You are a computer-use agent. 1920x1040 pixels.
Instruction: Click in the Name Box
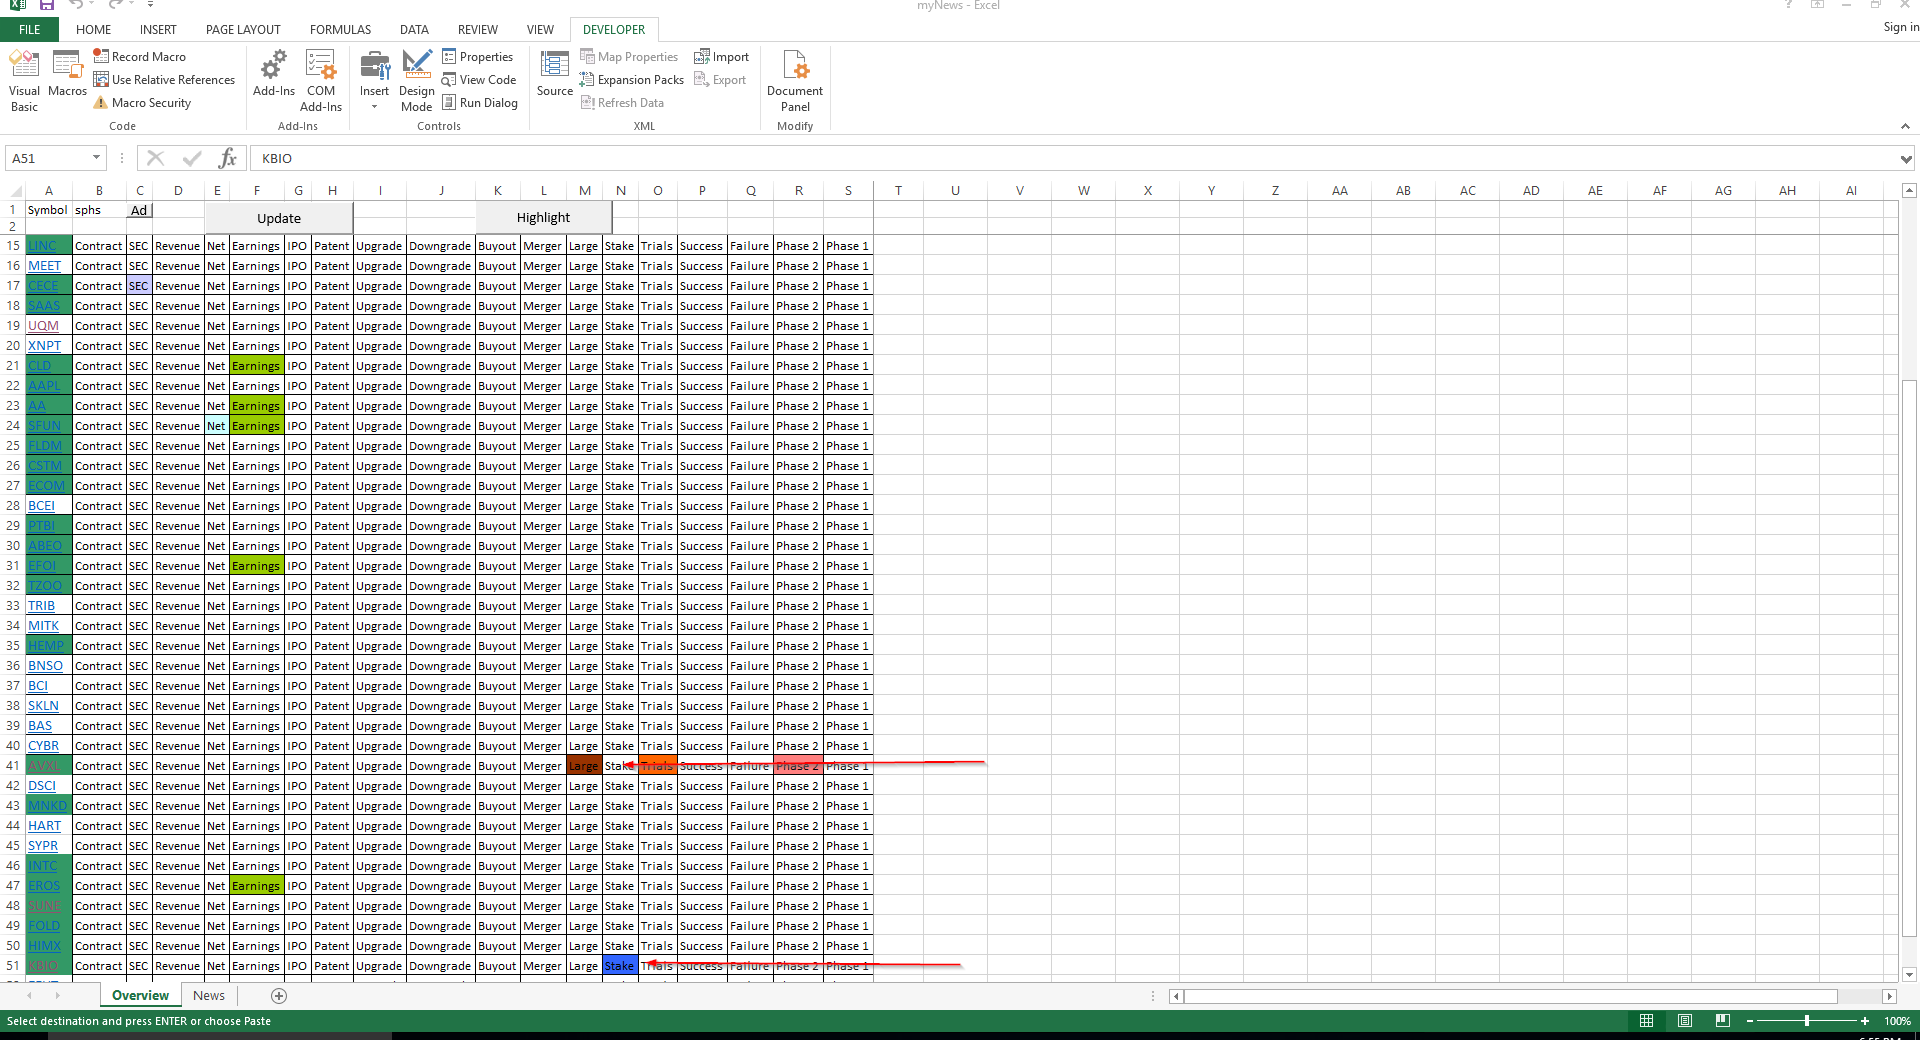pos(47,158)
